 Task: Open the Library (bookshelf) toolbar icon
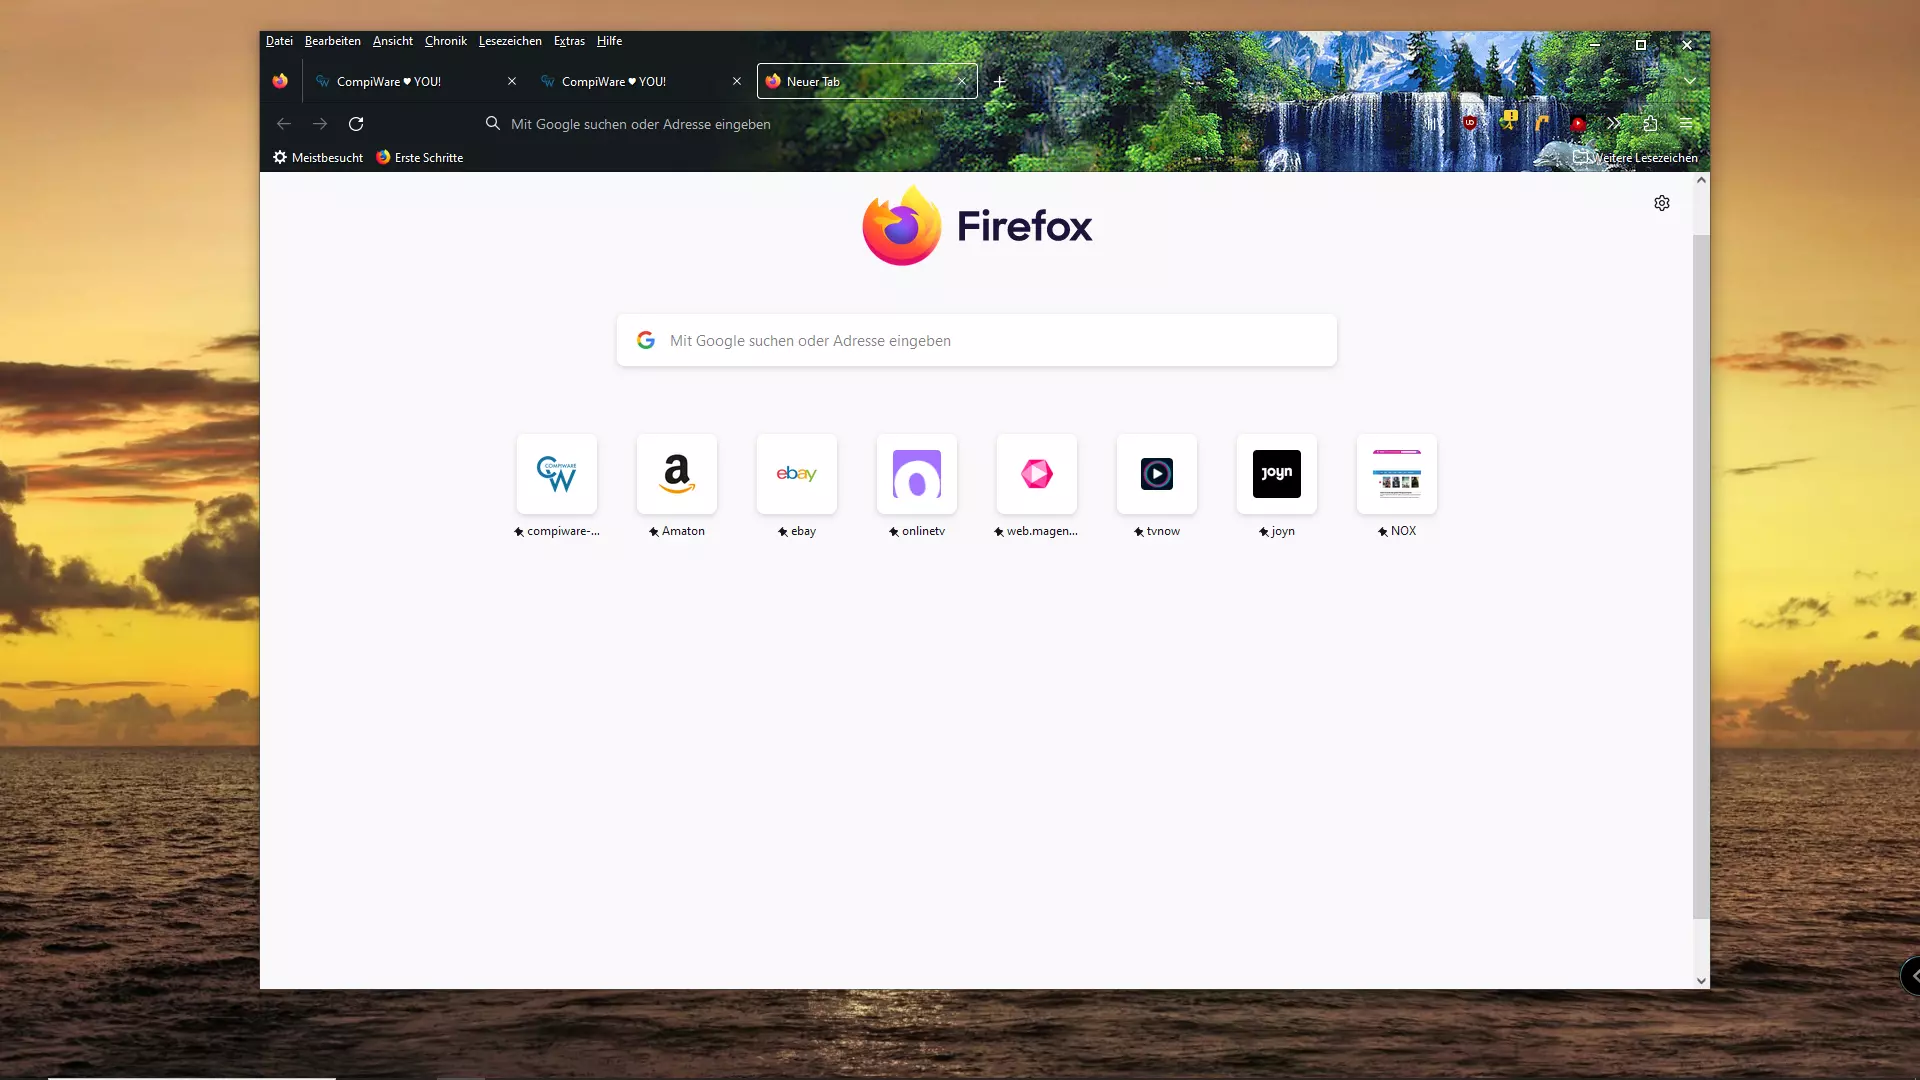[1434, 124]
